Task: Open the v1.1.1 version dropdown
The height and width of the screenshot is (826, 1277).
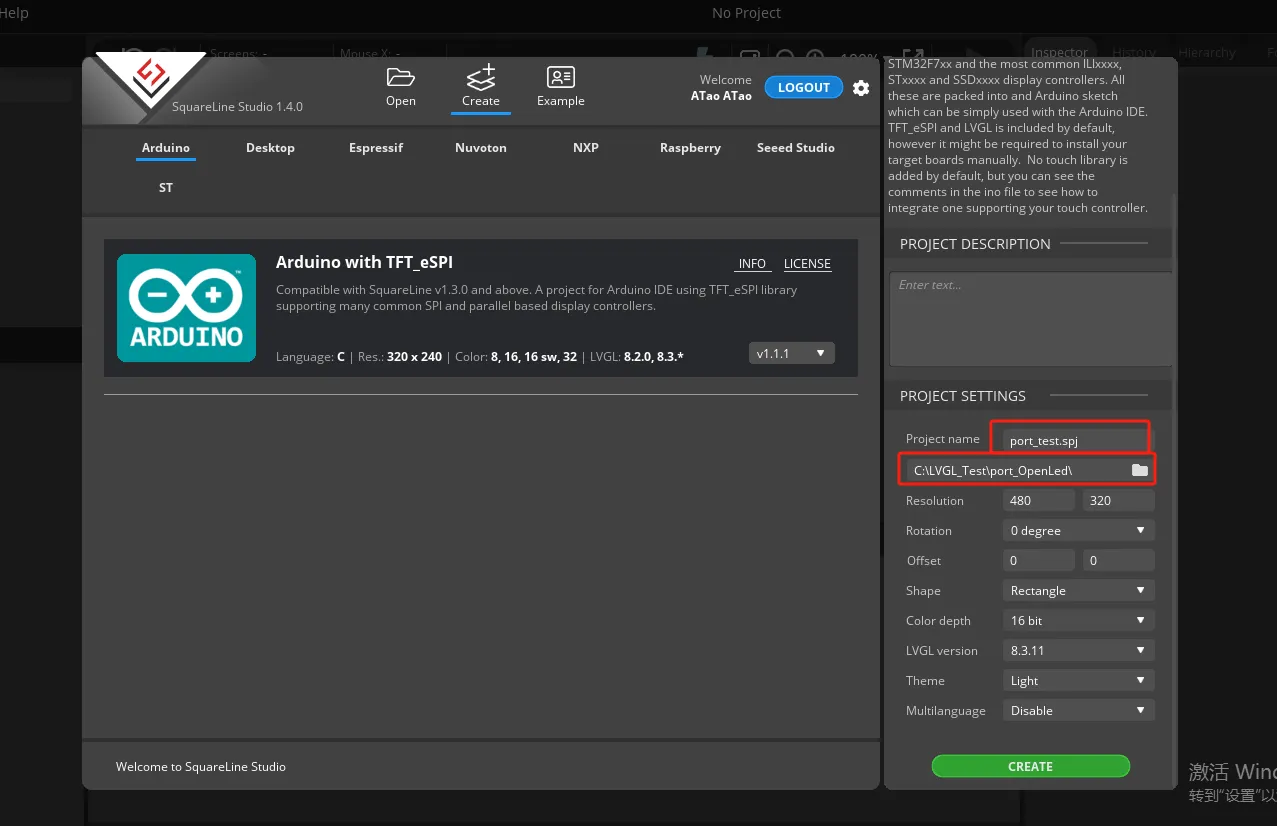Action: click(x=791, y=353)
